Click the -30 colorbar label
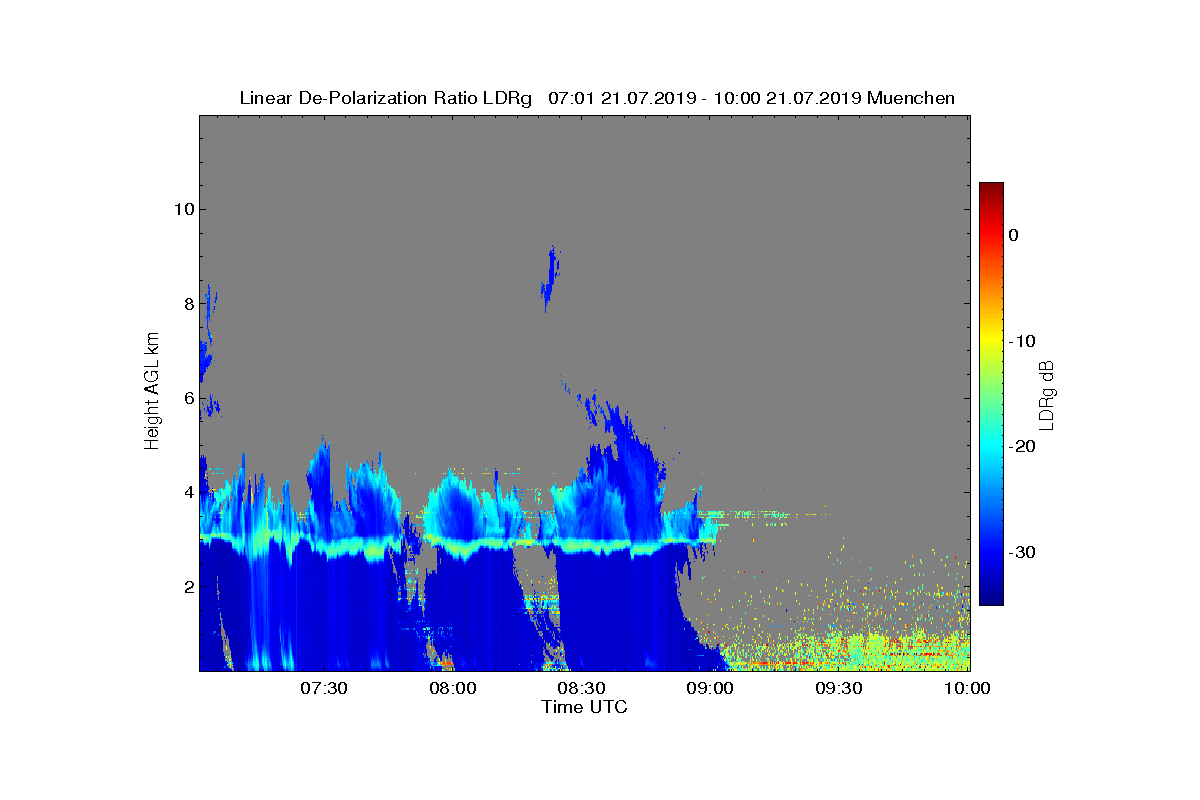This screenshot has width=1200, height=800. click(1022, 552)
